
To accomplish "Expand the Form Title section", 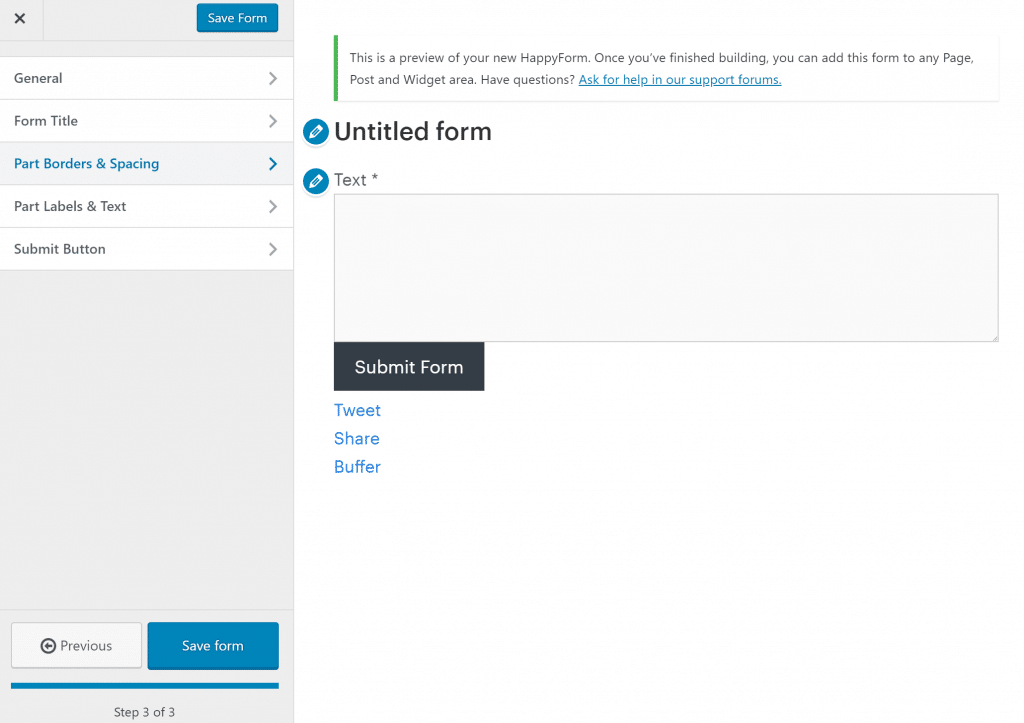I will click(146, 120).
